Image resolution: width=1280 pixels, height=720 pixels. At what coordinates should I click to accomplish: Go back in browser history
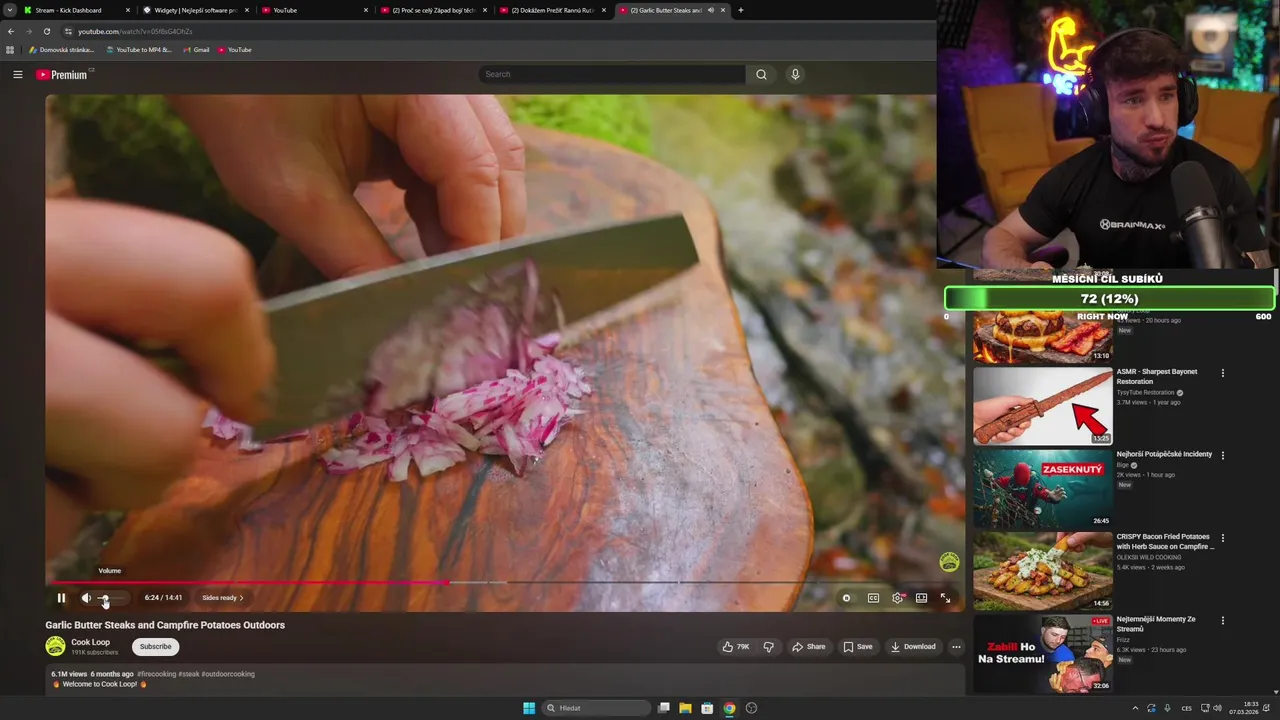coord(11,31)
